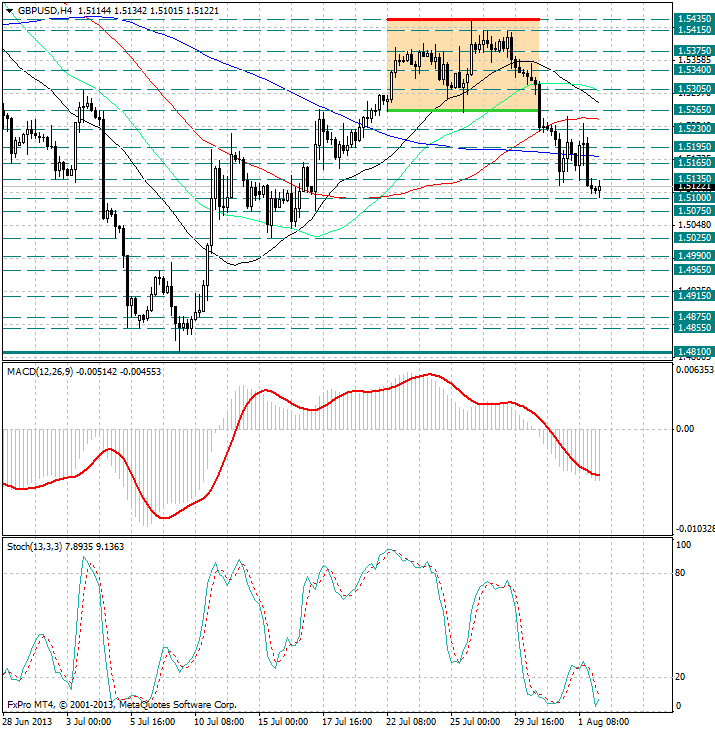Image resolution: width=715 pixels, height=730 pixels.
Task: Click the 28 Jun 2013 date label
Action: 28,722
